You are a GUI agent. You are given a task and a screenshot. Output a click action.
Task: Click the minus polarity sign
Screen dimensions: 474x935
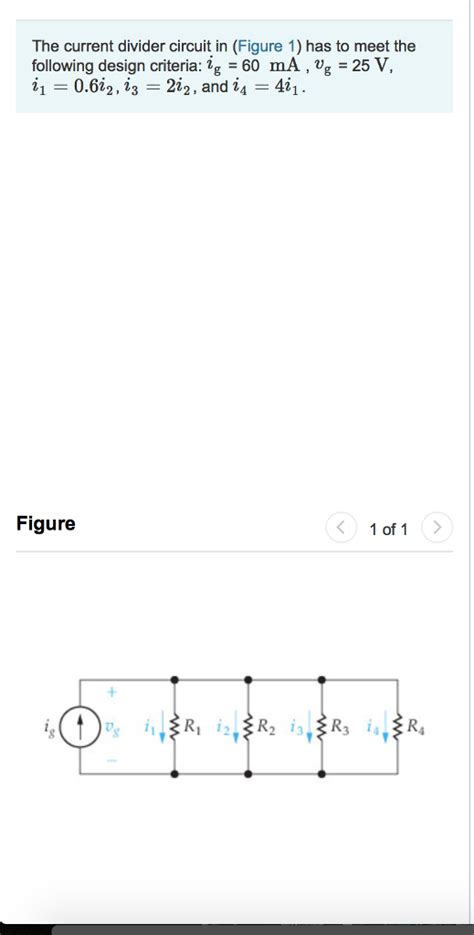click(111, 761)
